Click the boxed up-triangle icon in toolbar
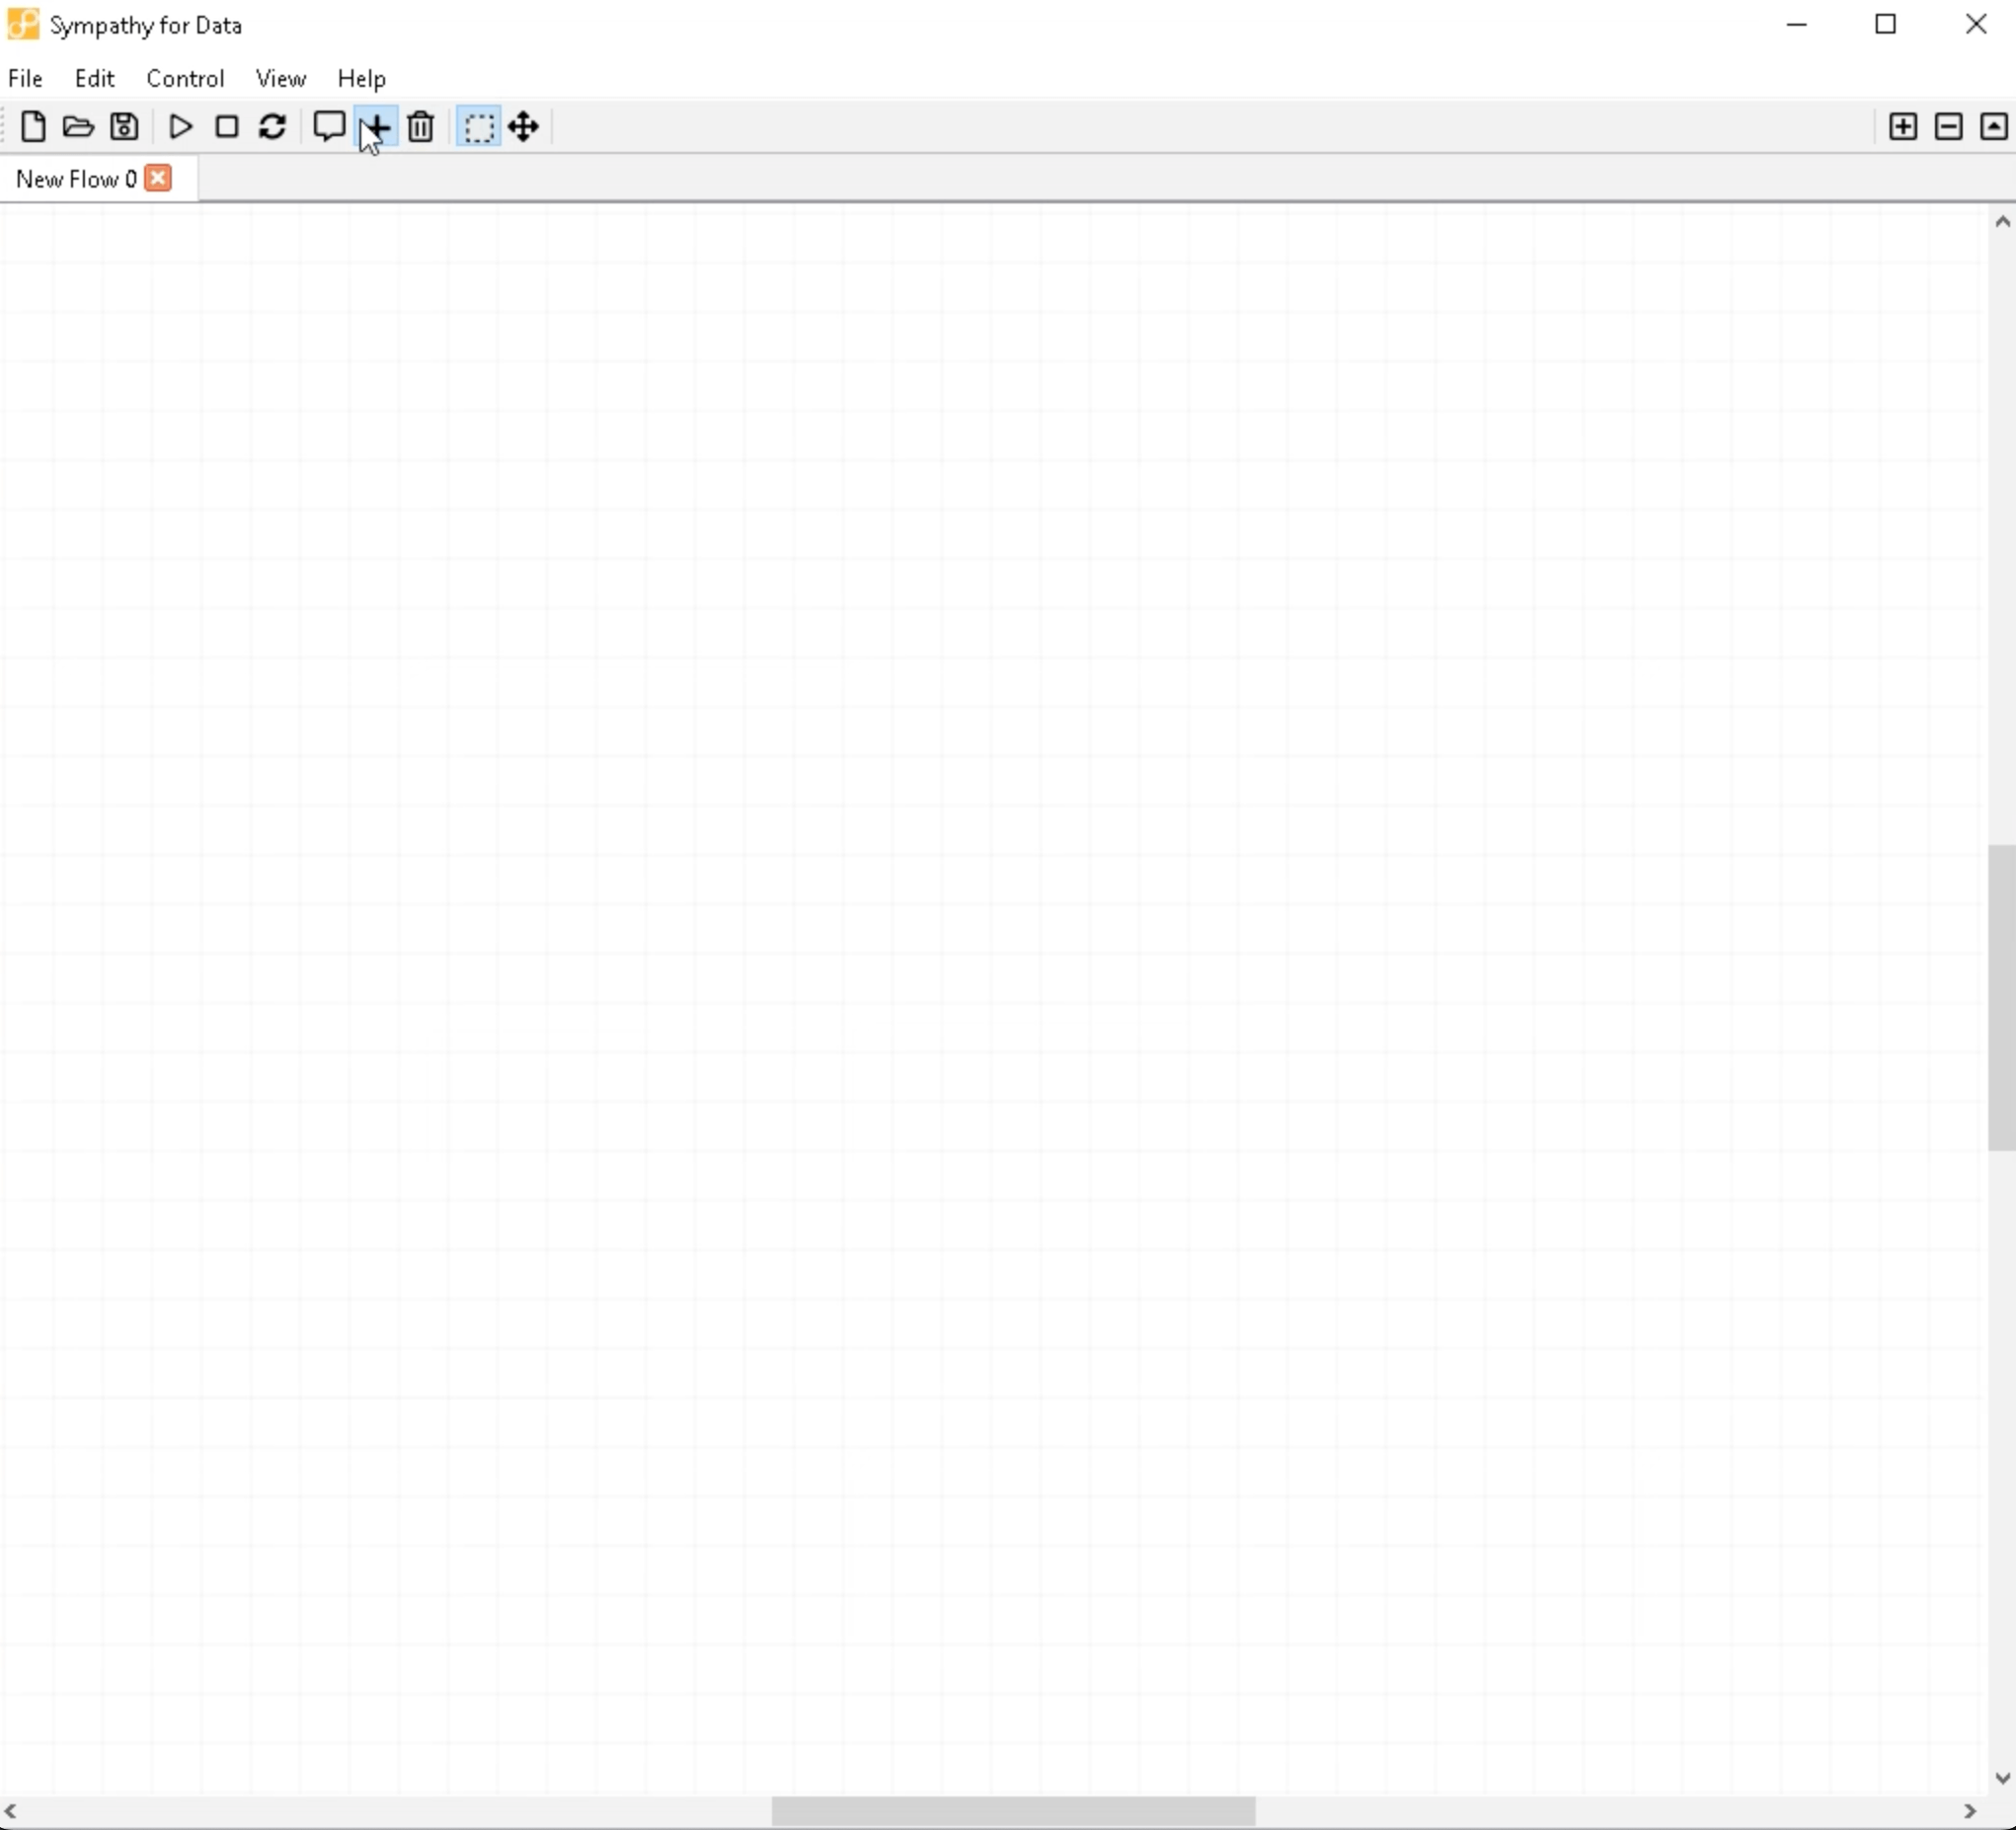Screen dimensions: 2016x1830 (x=1994, y=127)
